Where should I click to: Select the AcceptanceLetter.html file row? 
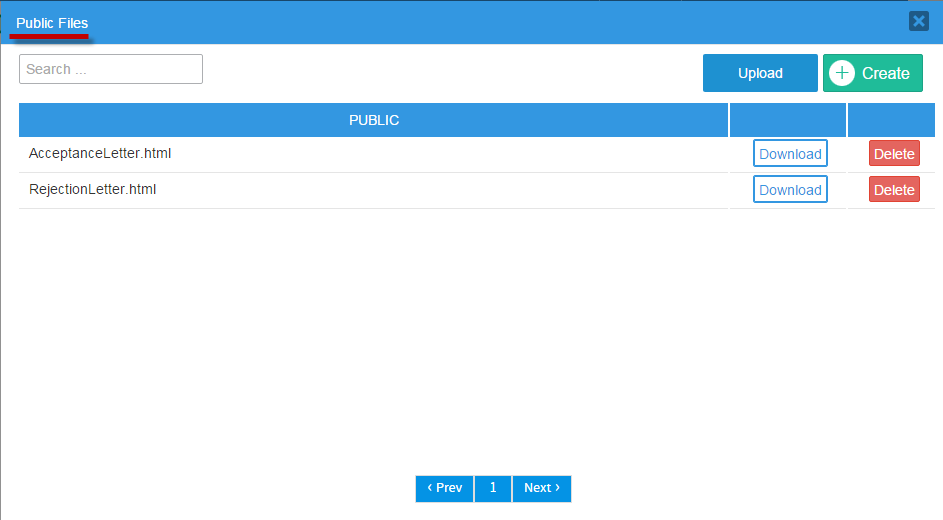click(x=100, y=154)
